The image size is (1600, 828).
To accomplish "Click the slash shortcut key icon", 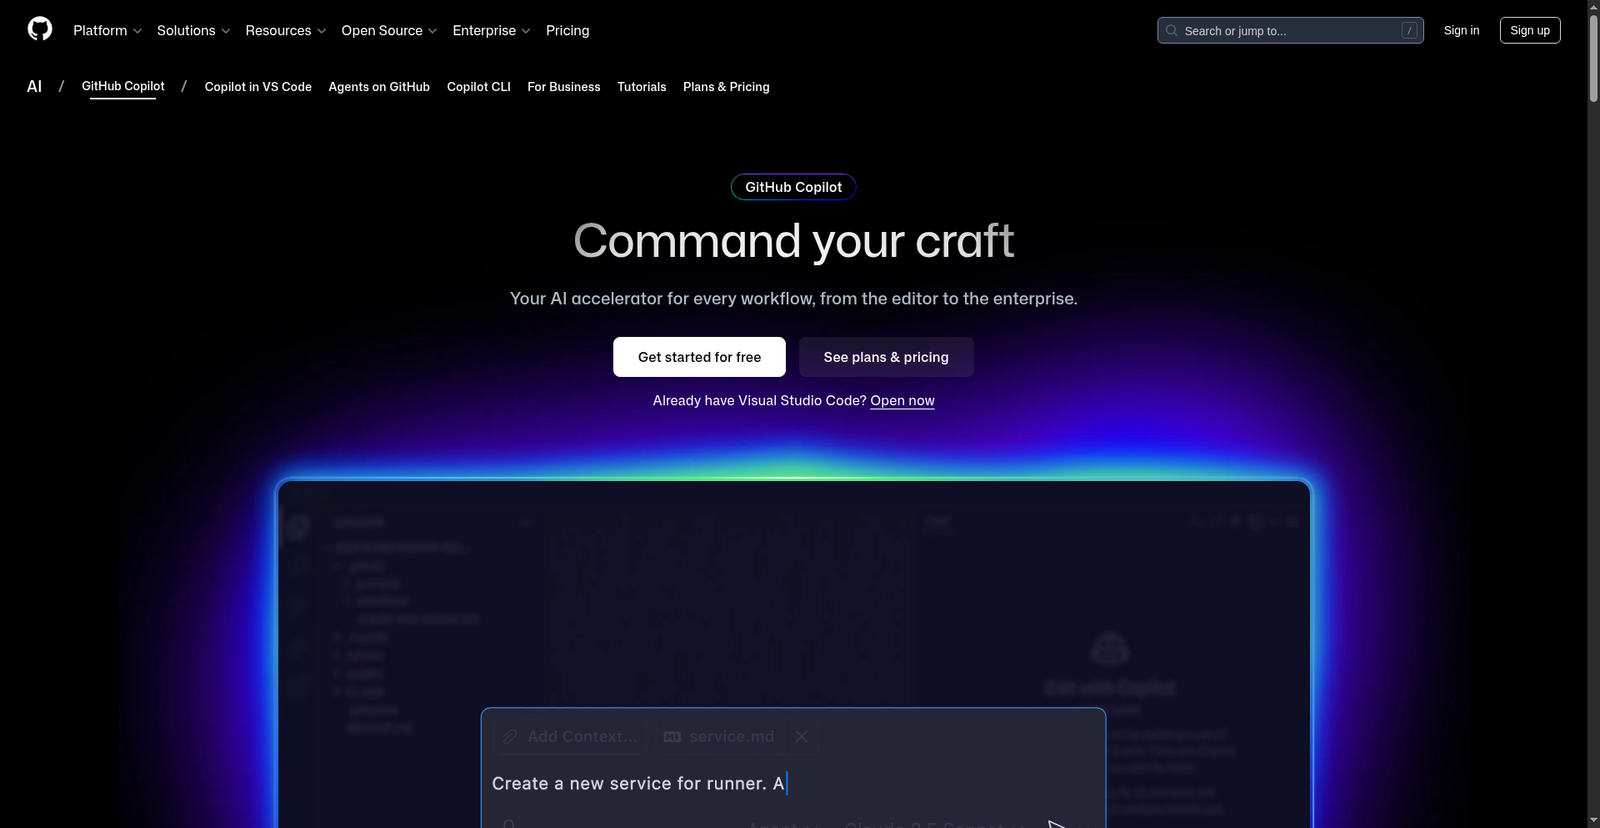I will click(1409, 31).
